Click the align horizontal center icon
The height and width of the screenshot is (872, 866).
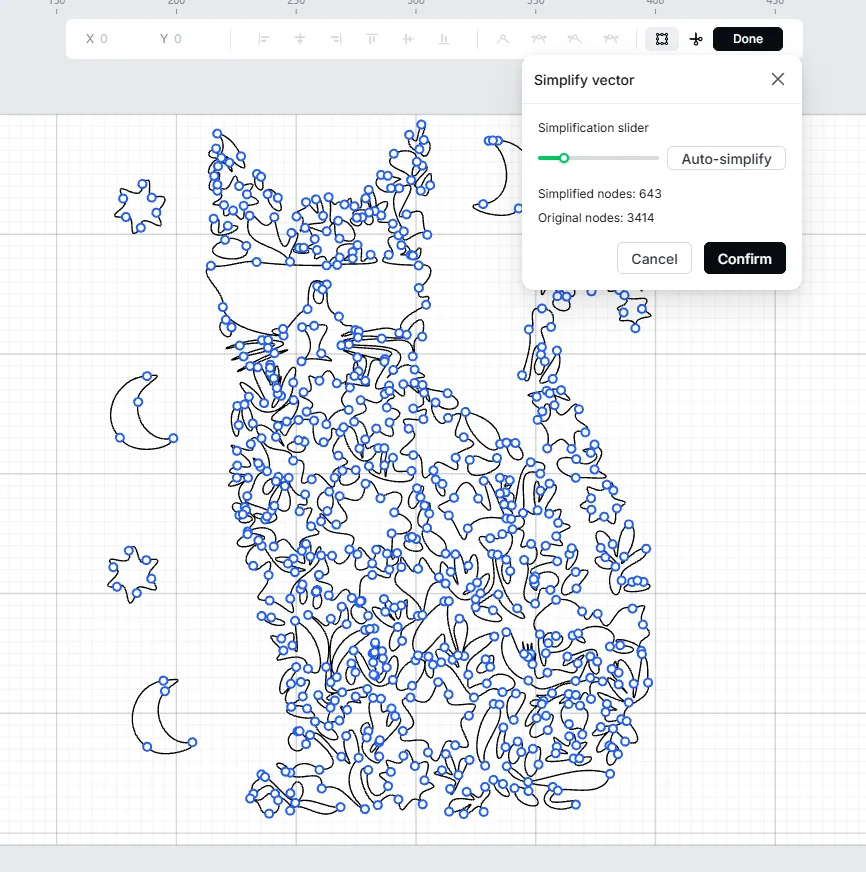300,39
